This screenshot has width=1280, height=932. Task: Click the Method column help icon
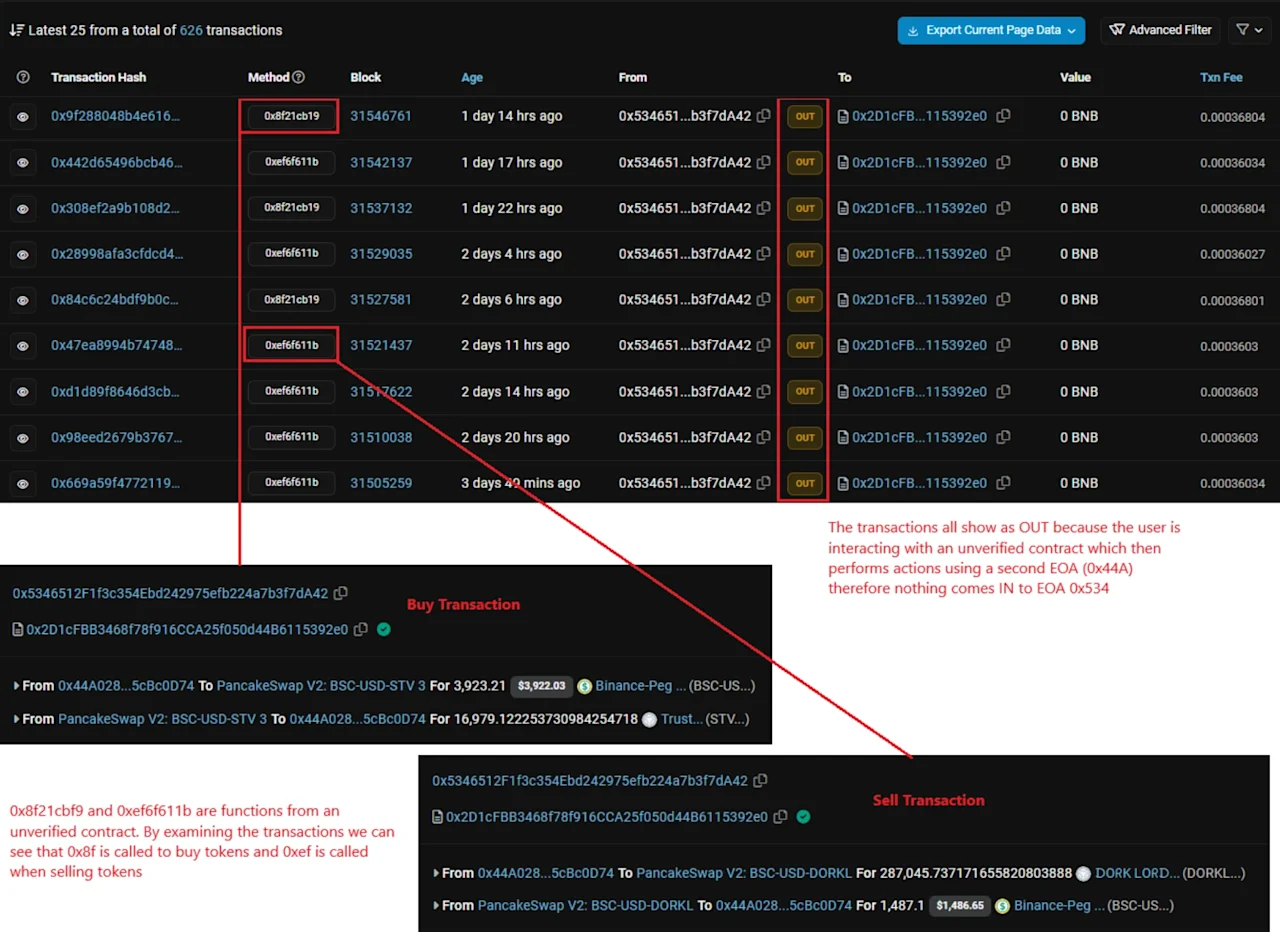click(x=298, y=77)
